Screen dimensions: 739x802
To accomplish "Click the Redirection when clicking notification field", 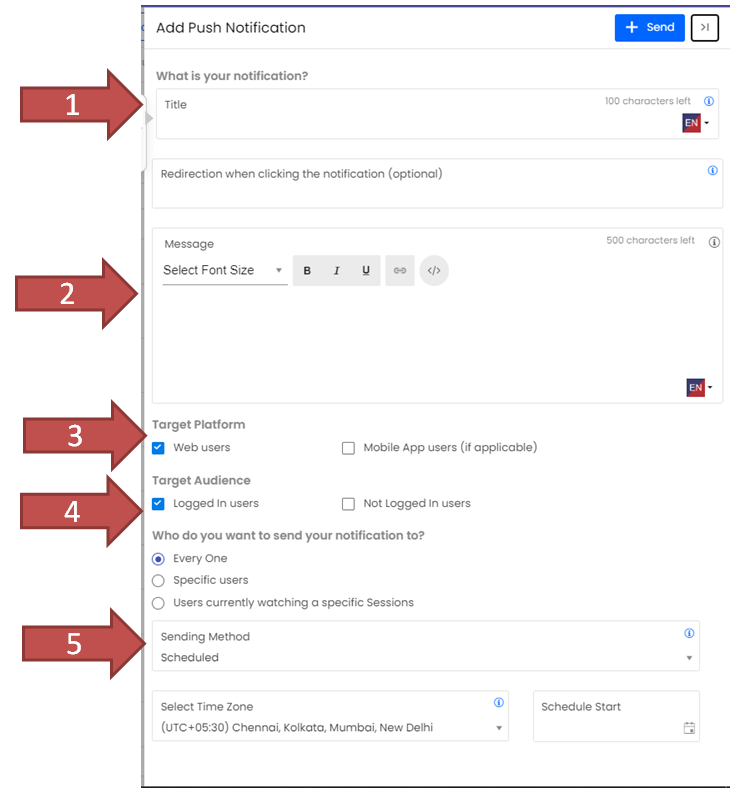I will [436, 183].
